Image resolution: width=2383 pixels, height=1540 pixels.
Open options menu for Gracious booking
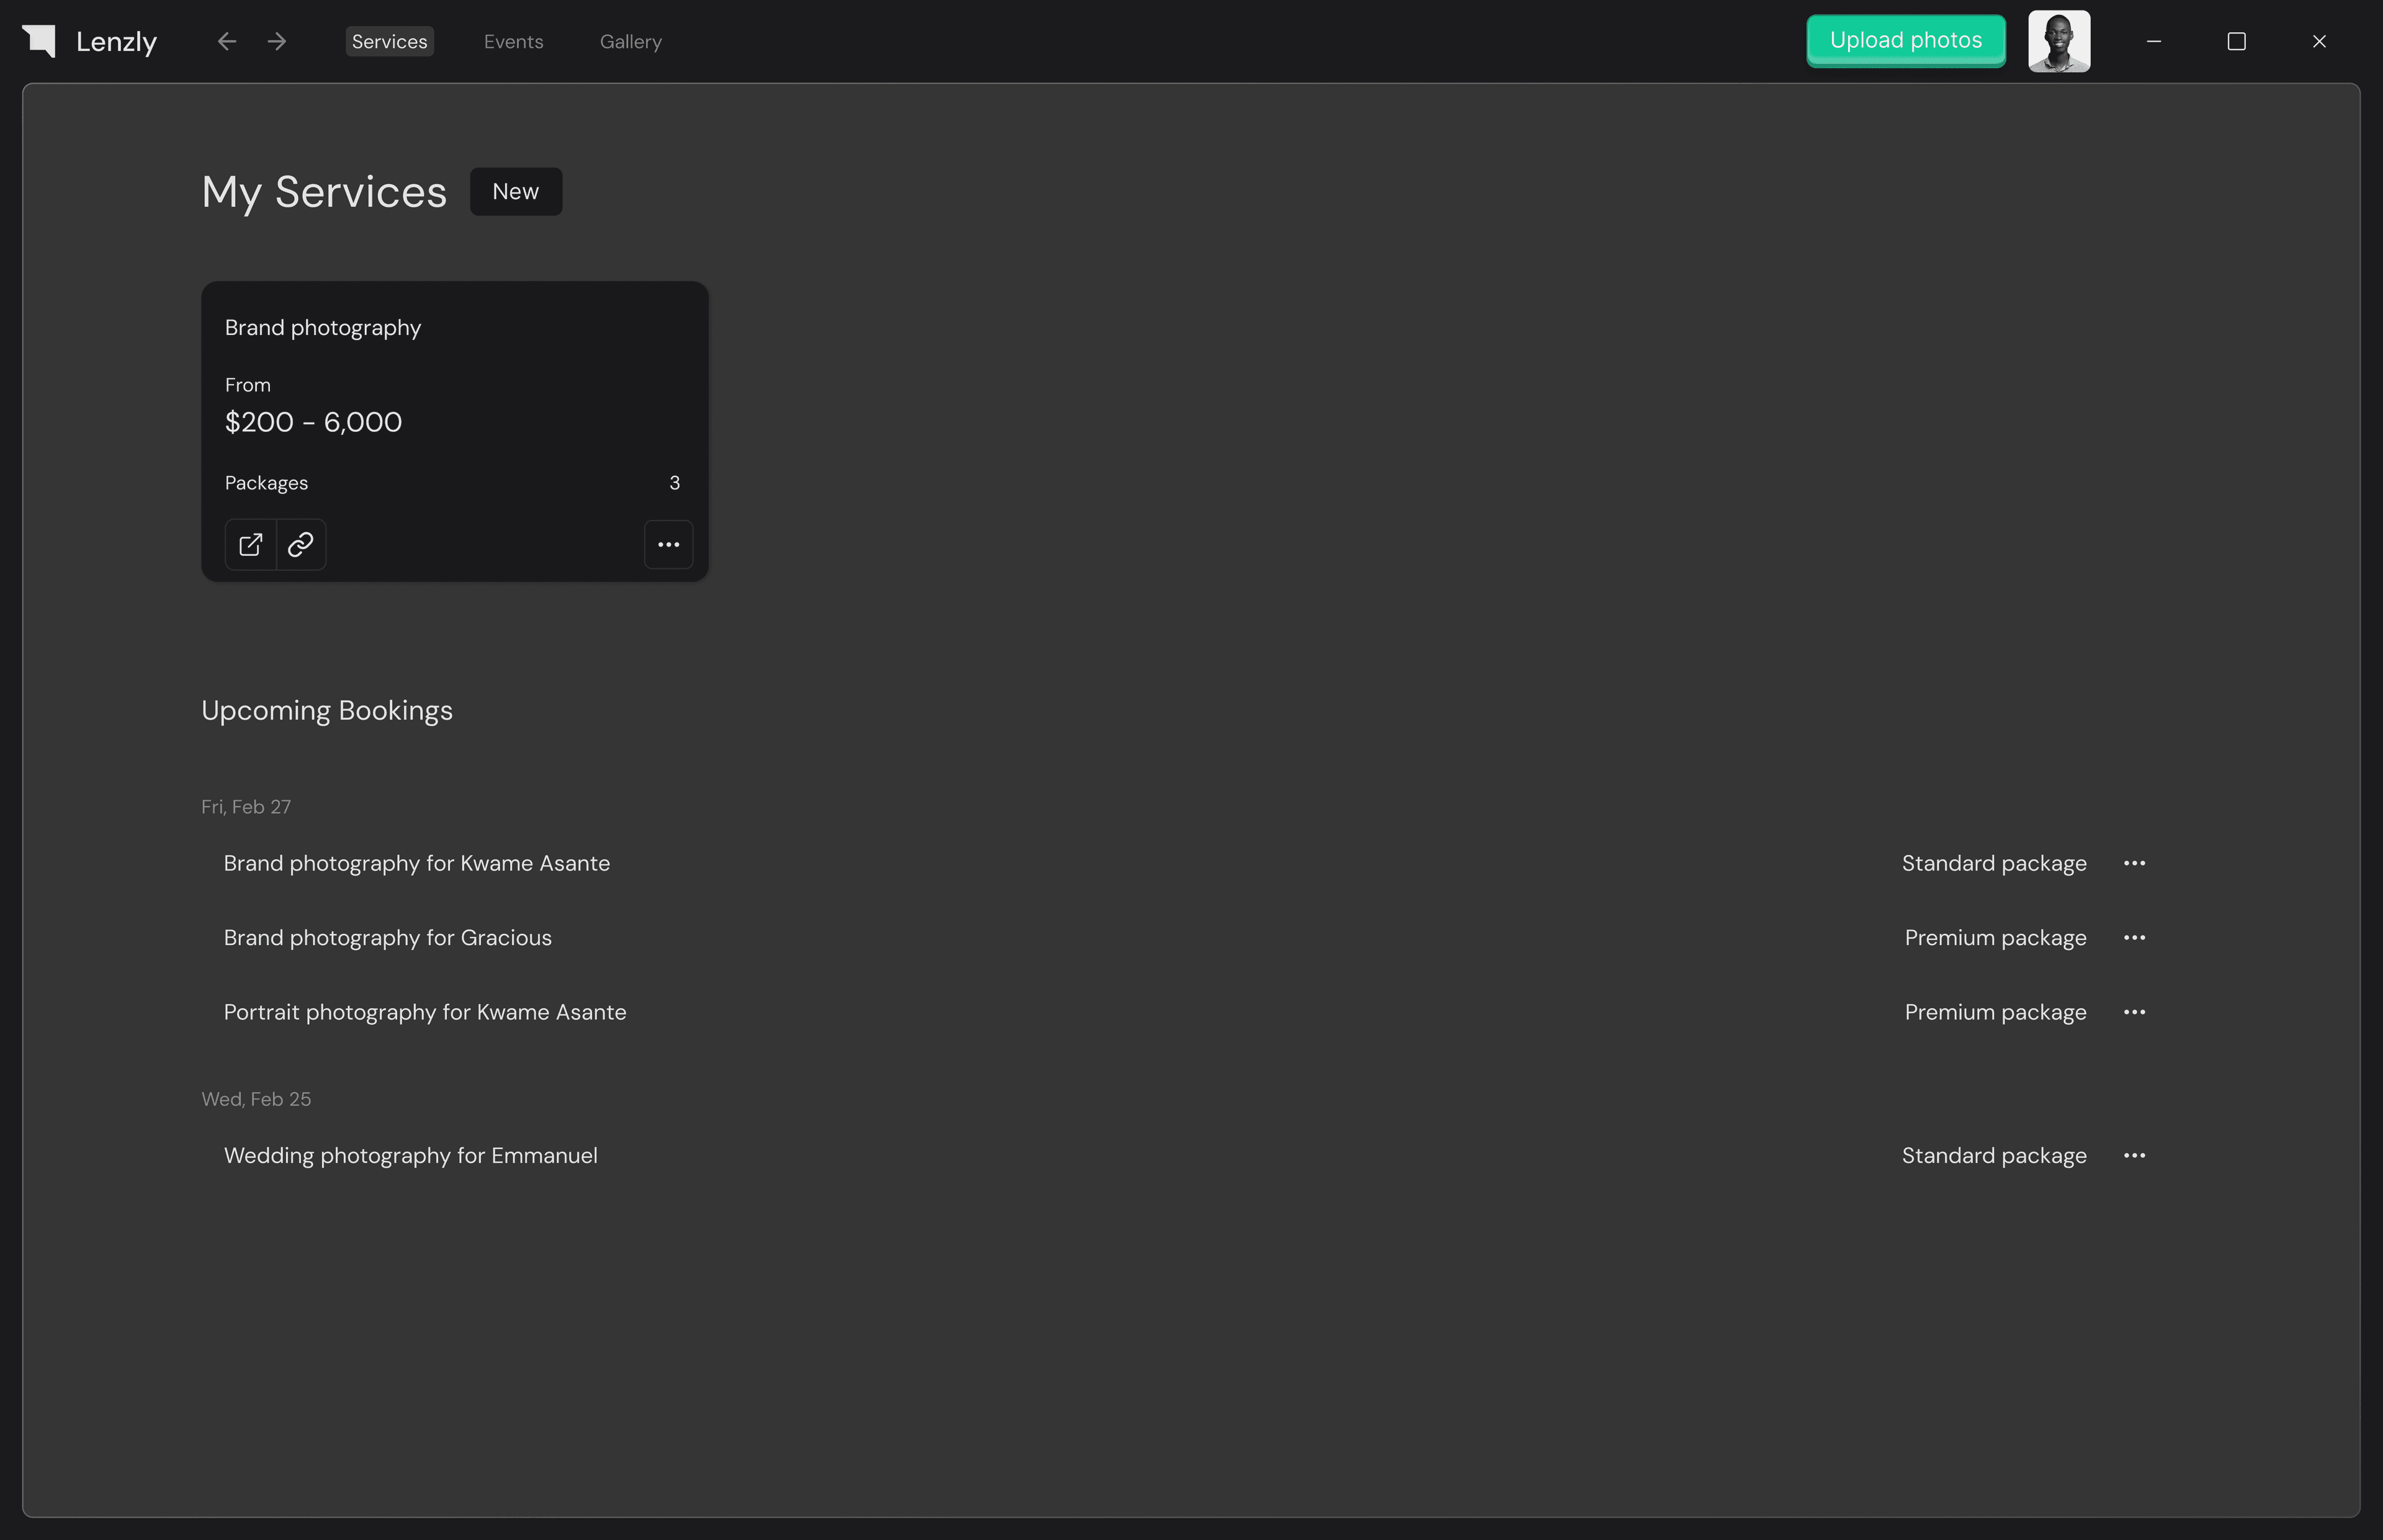2135,938
